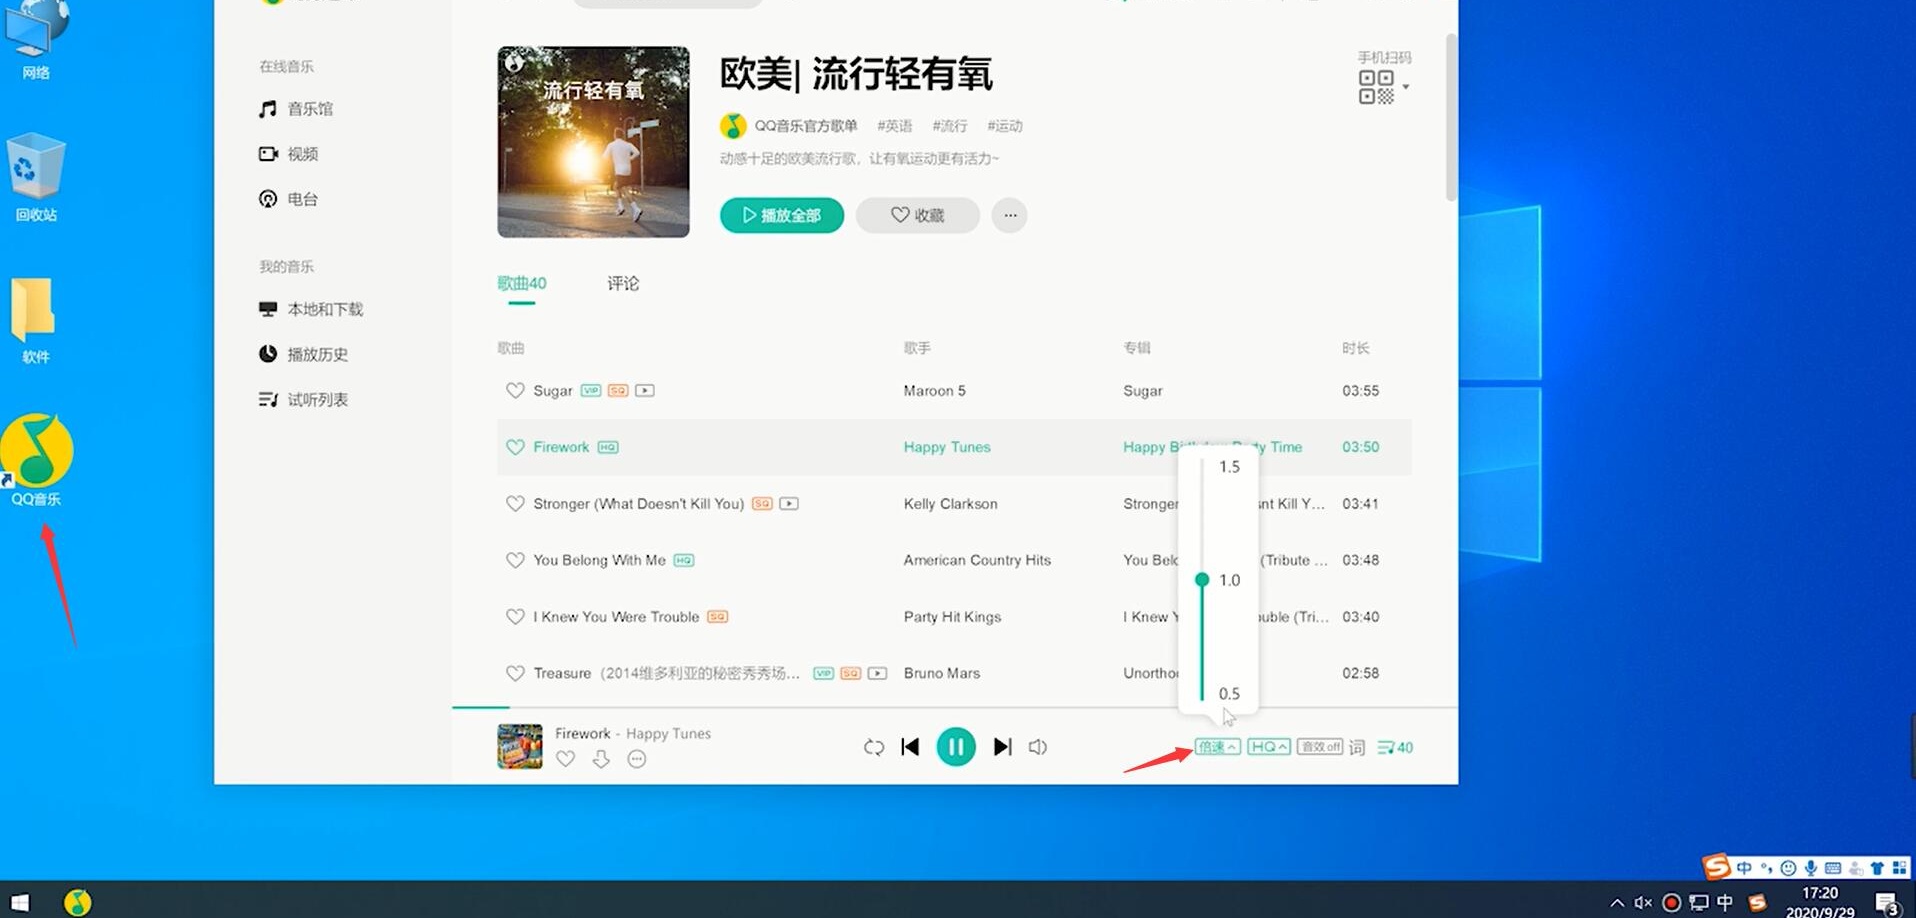Open the 回收站 recycle bin on desktop

click(x=36, y=177)
